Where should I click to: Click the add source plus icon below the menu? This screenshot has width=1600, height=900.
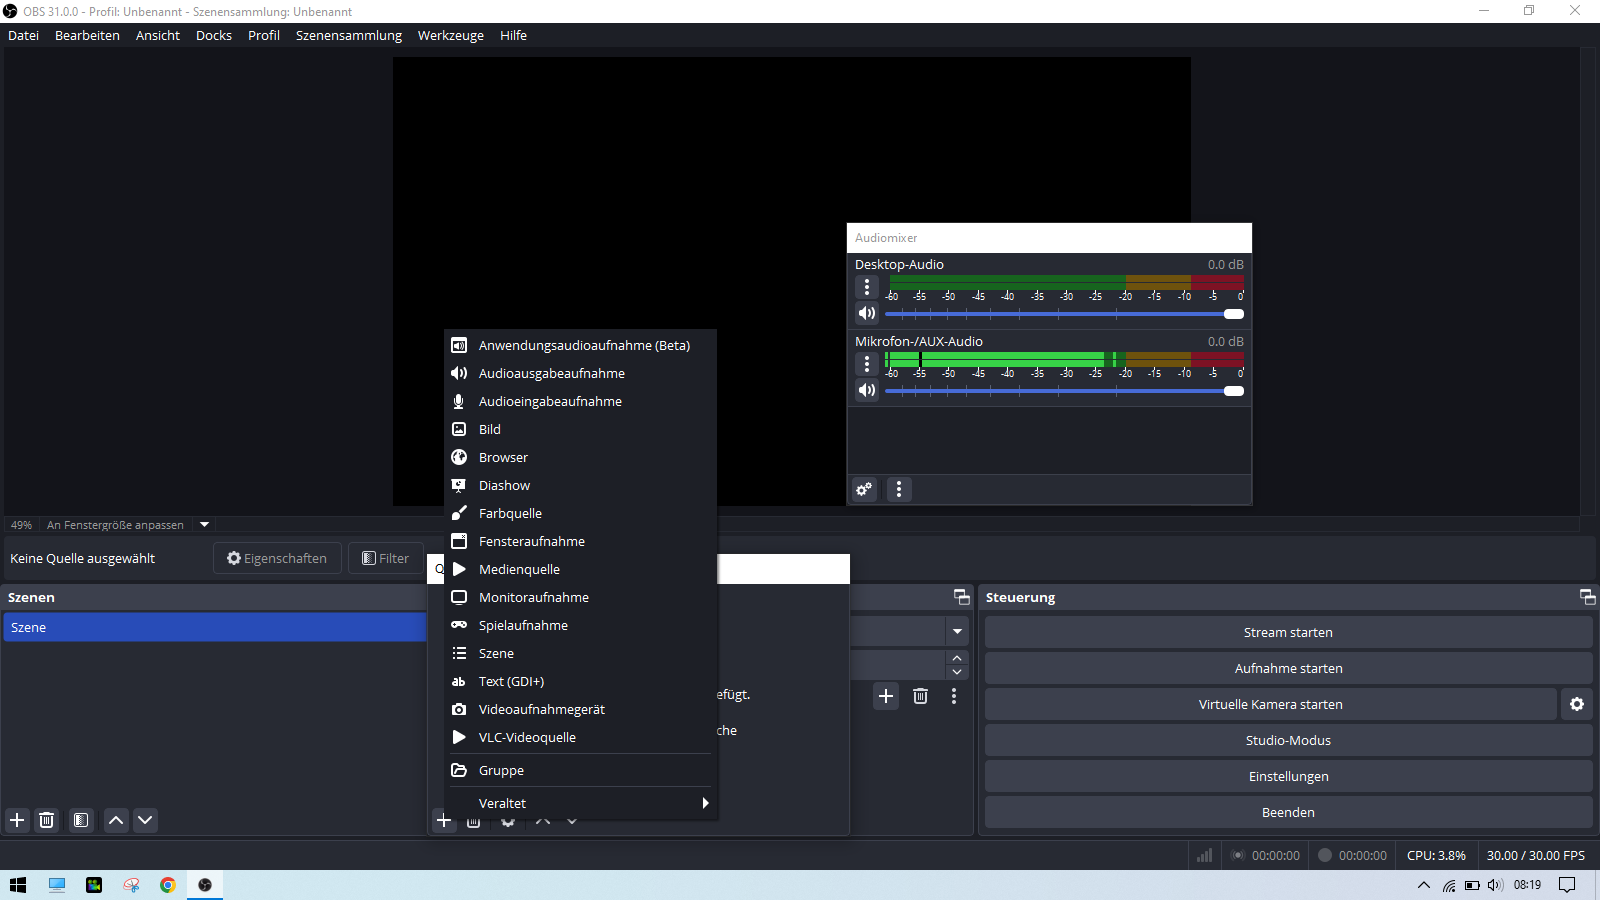pyautogui.click(x=444, y=821)
